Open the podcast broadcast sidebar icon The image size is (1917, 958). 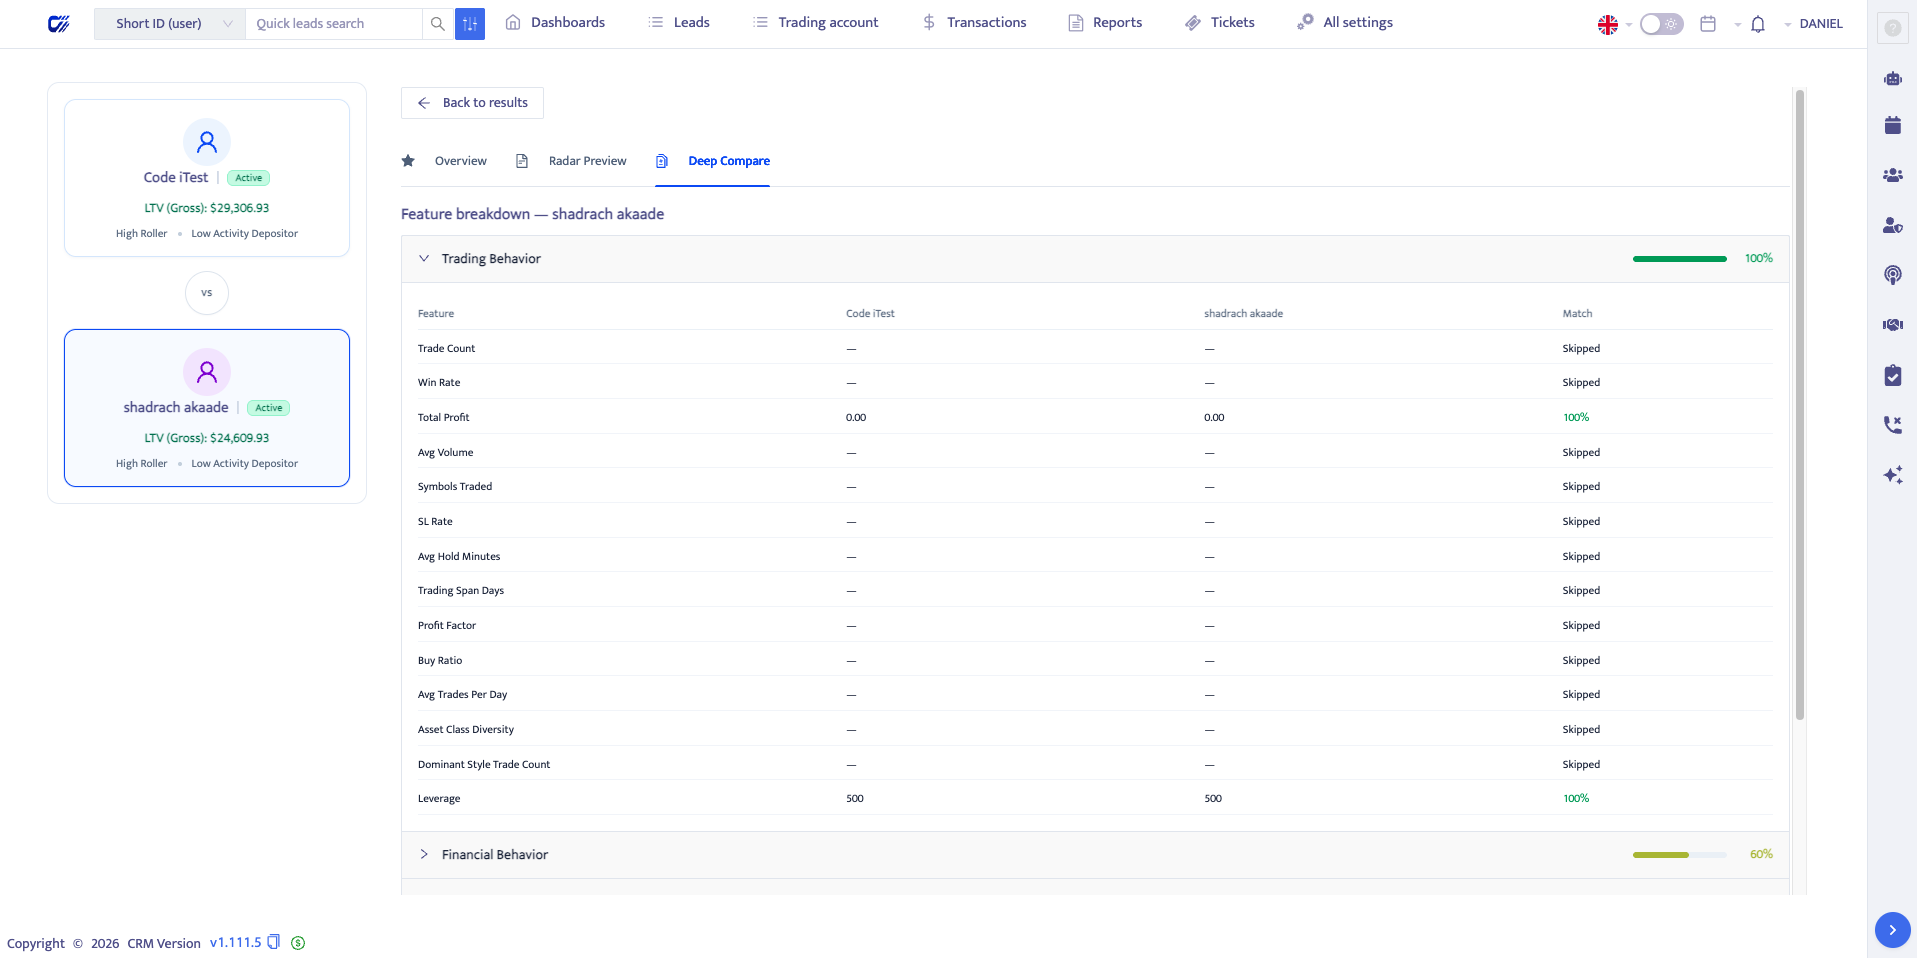(x=1892, y=275)
